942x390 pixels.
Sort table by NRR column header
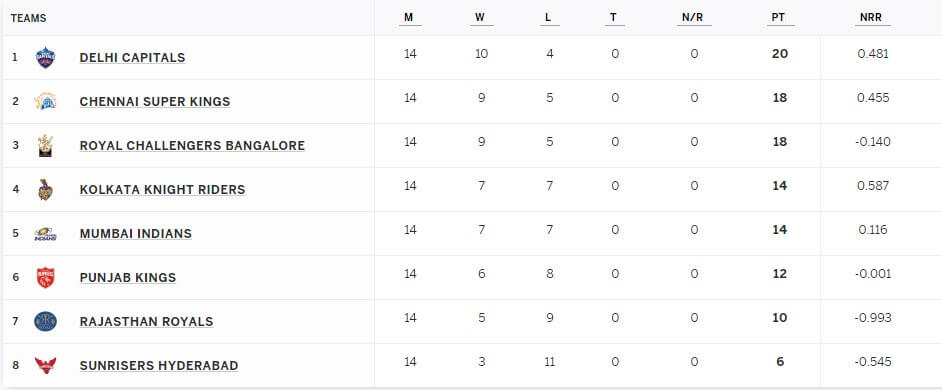[x=871, y=18]
